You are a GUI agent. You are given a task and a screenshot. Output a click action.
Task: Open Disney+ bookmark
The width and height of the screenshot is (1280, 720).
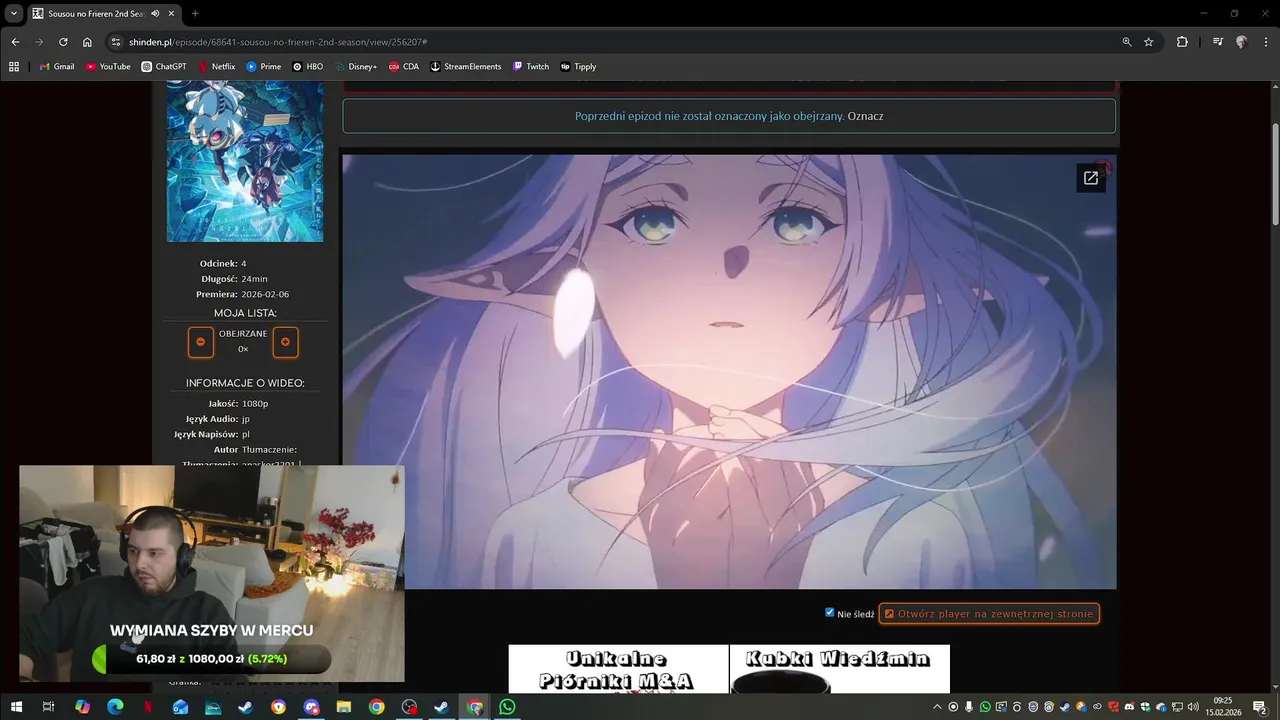pos(356,67)
